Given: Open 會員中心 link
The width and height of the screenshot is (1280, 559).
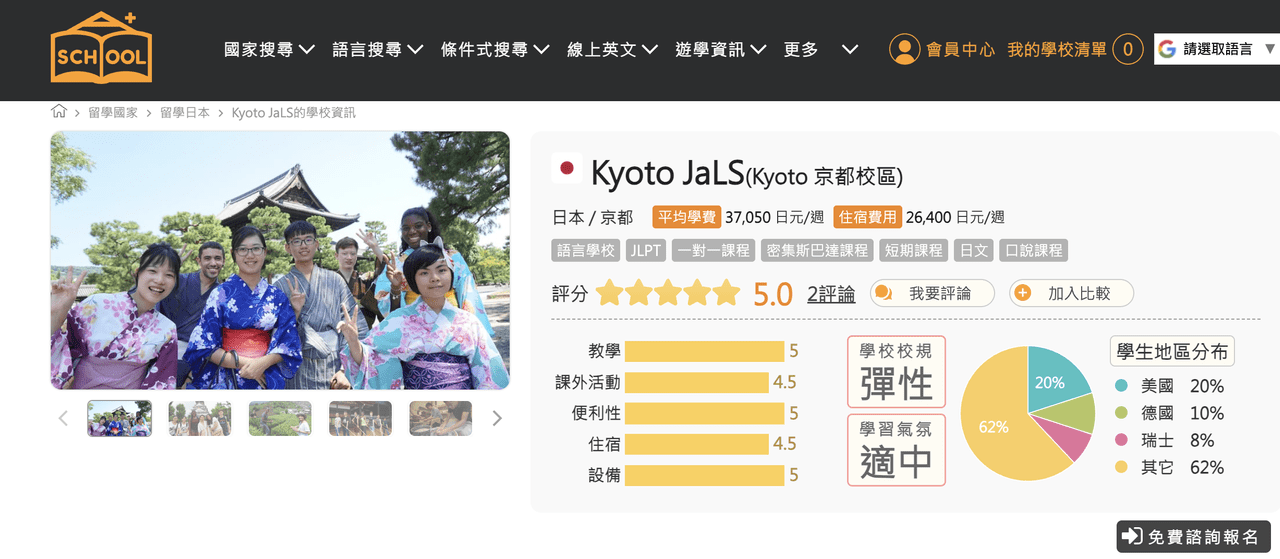Looking at the screenshot, I should coord(960,49).
